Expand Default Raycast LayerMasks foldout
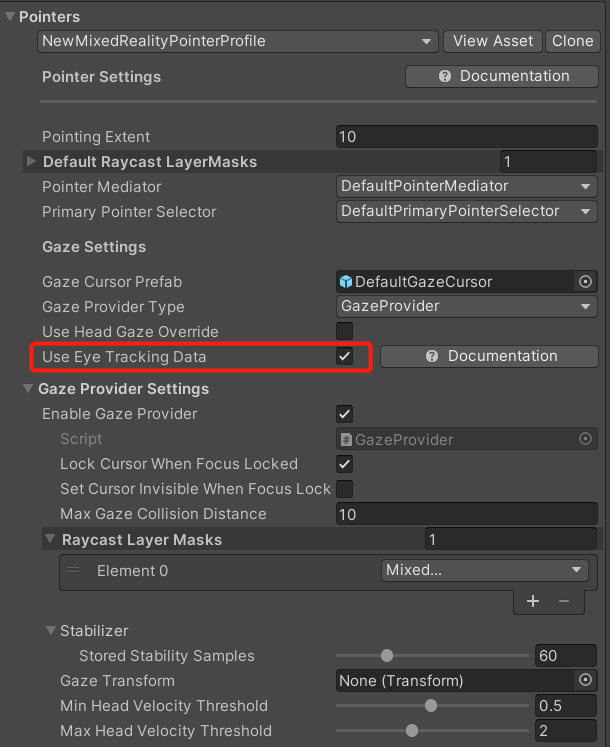The height and width of the screenshot is (747, 610). pos(31,162)
